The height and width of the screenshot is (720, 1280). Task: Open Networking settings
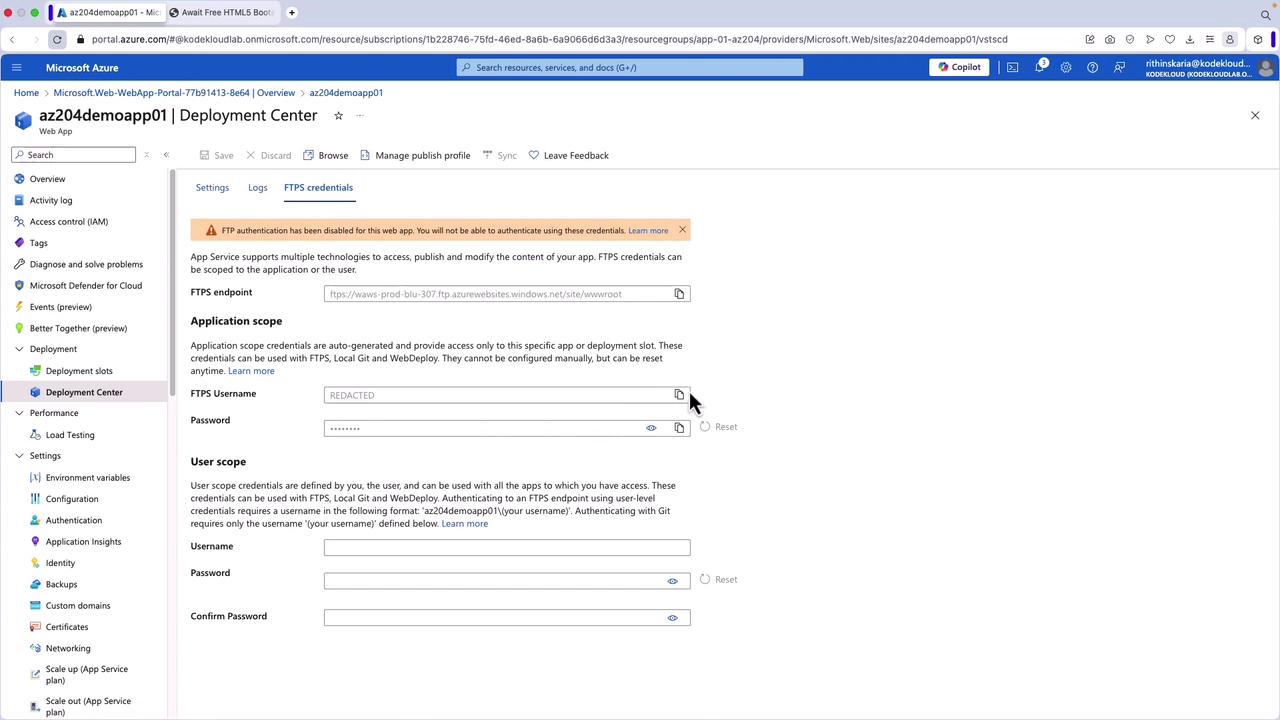68,648
